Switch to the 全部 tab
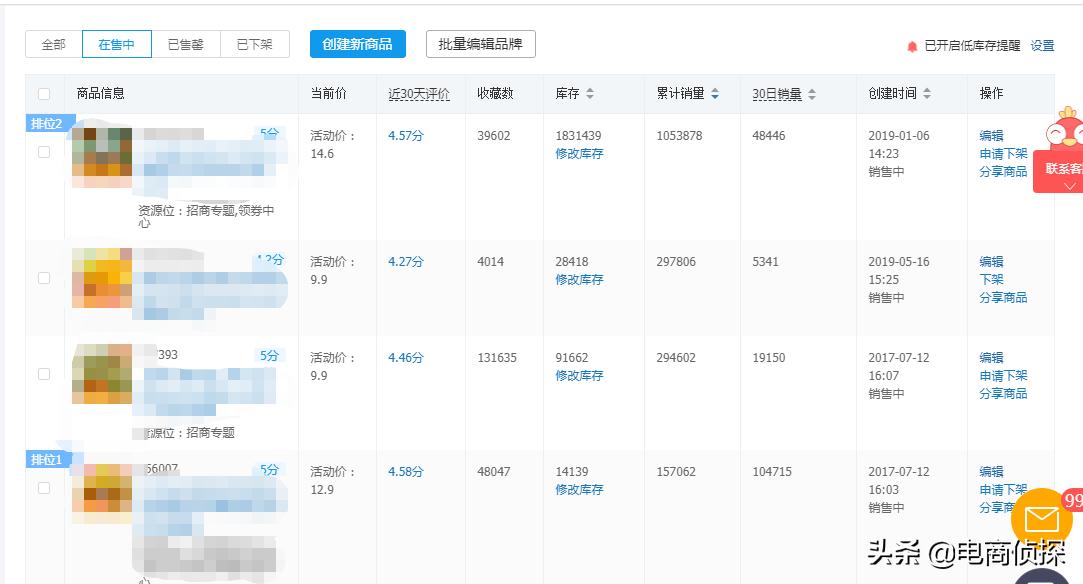 [x=54, y=44]
